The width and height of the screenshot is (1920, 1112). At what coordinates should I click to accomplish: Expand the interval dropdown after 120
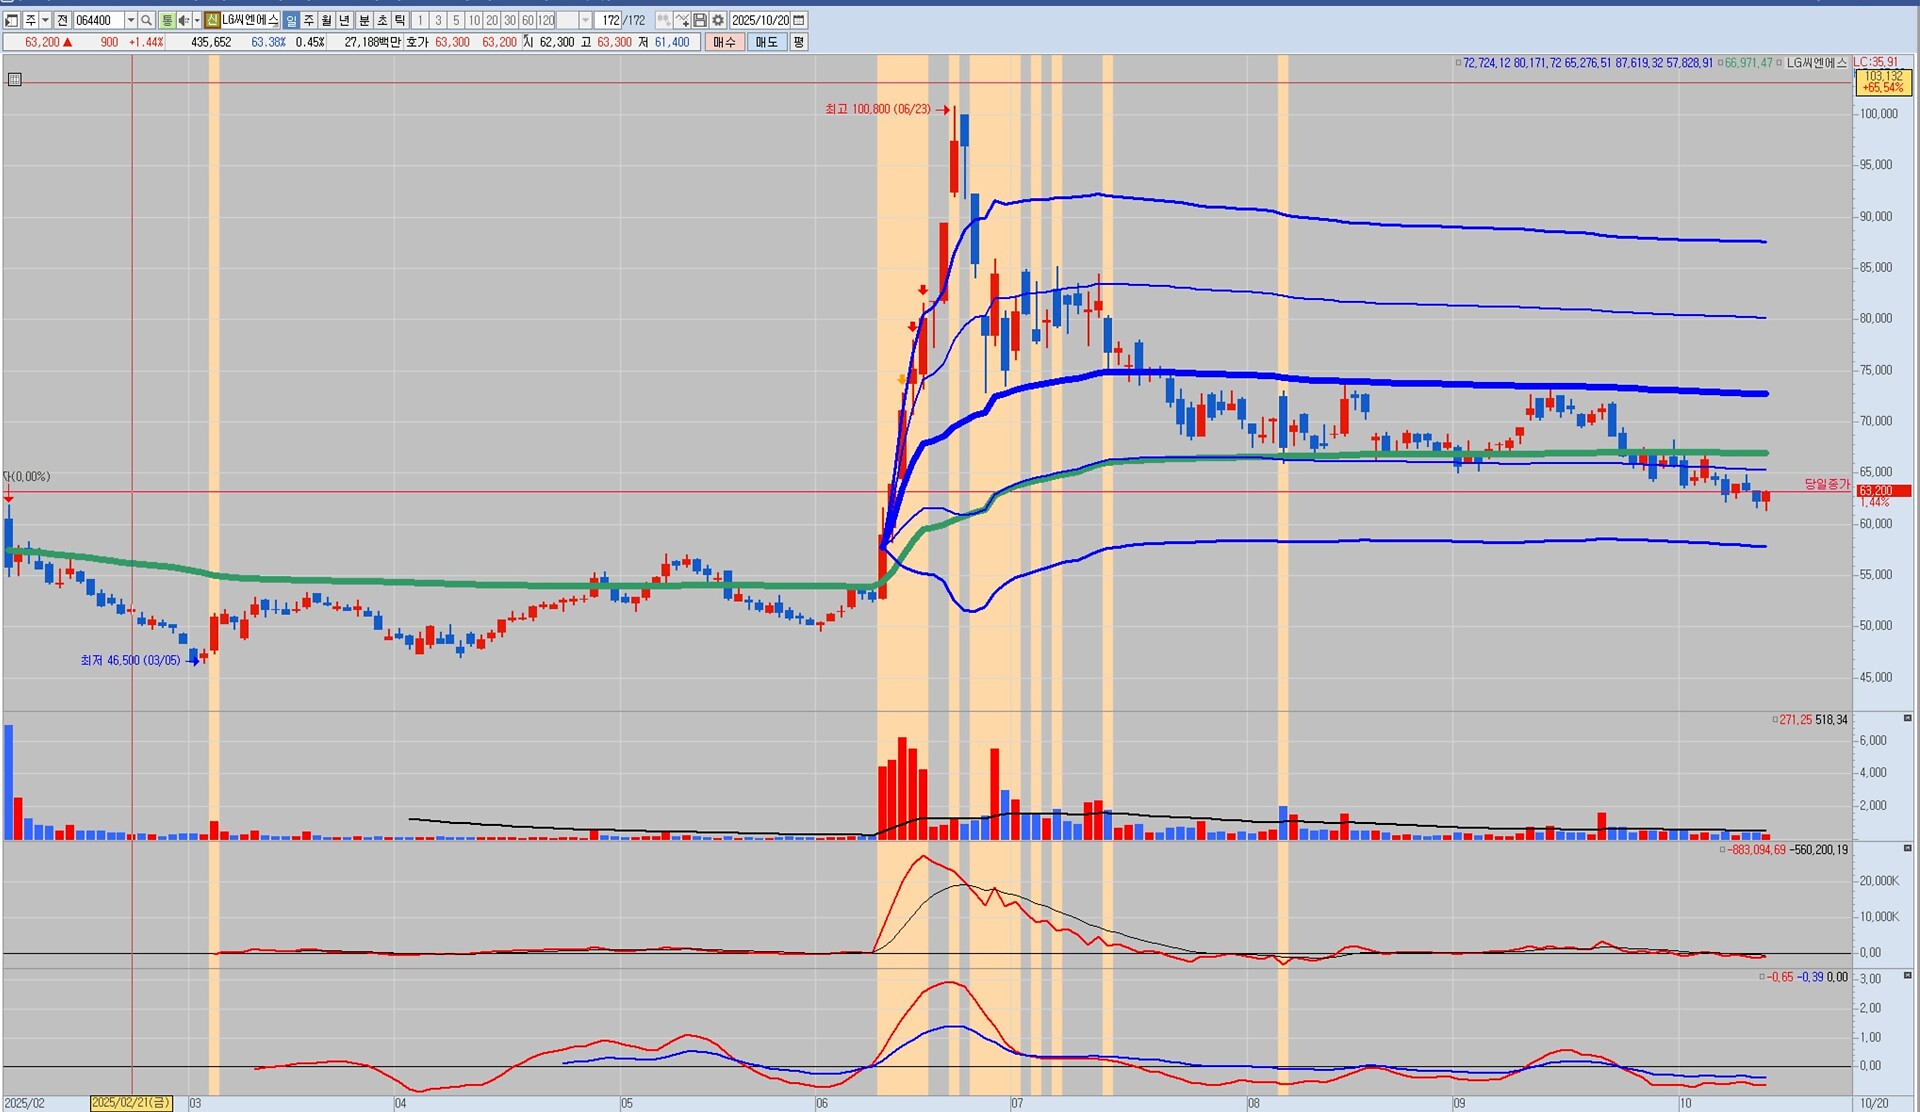click(586, 20)
